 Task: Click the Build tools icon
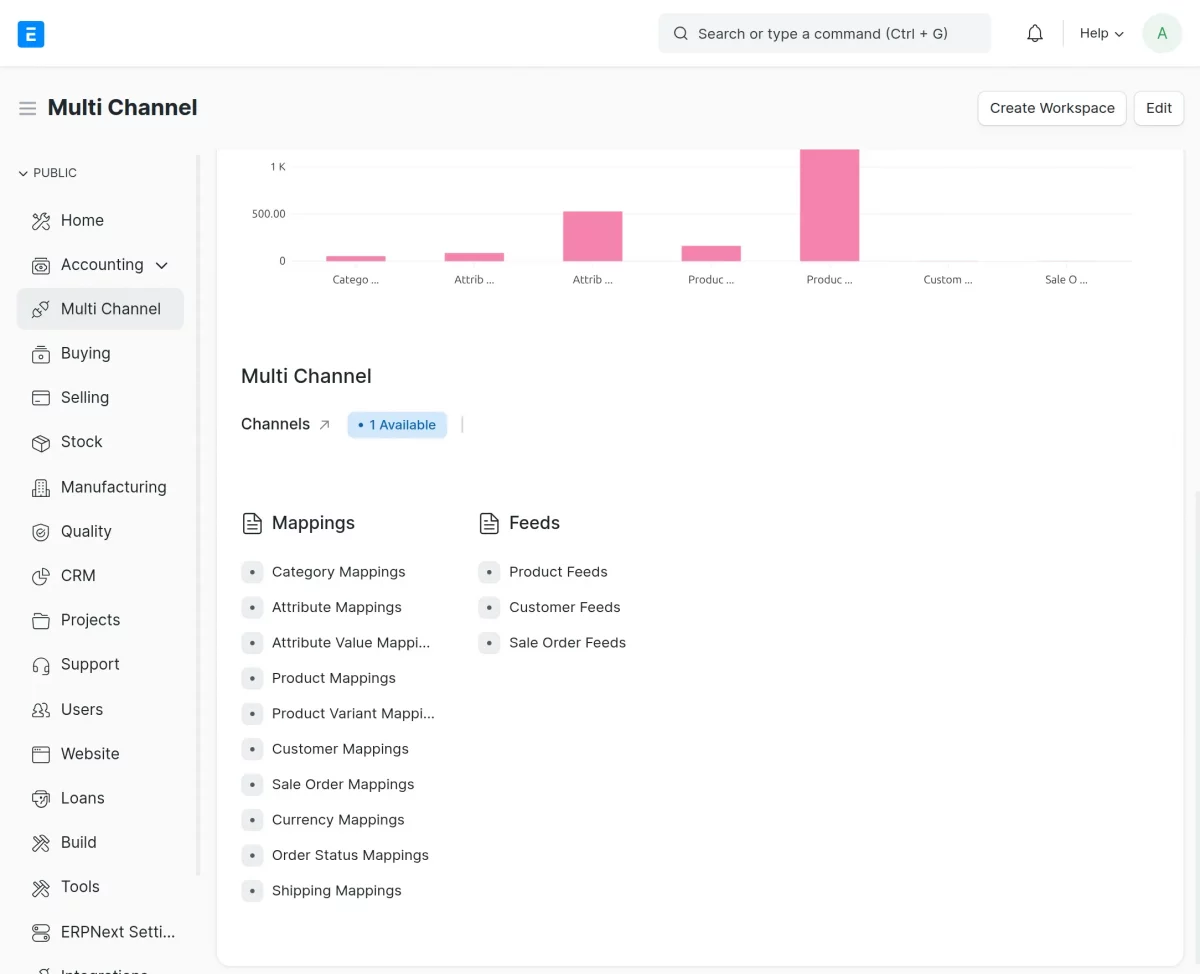pyautogui.click(x=41, y=843)
